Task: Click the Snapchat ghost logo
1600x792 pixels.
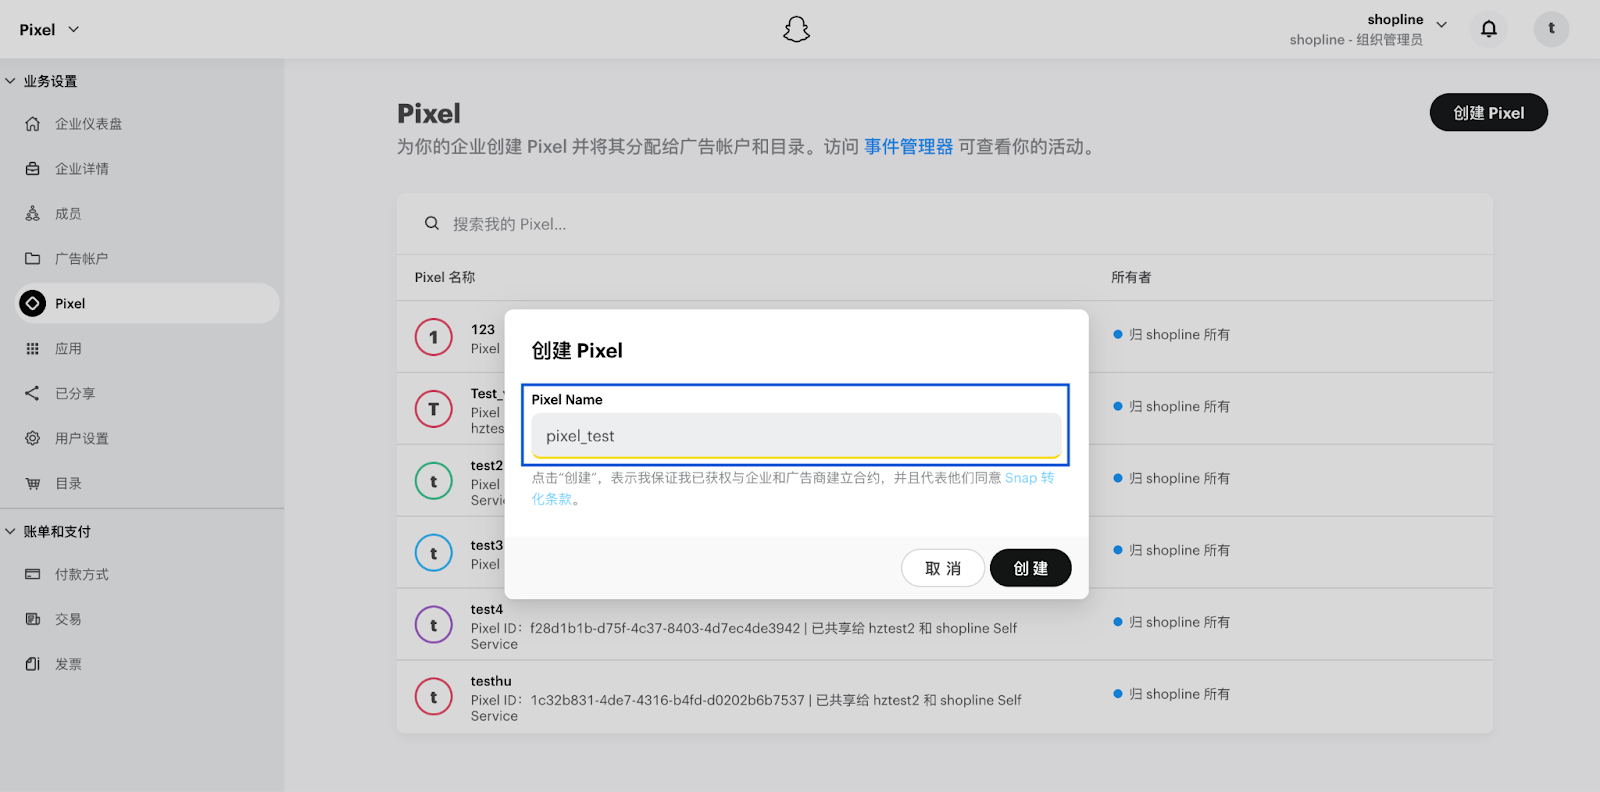Action: click(x=796, y=30)
